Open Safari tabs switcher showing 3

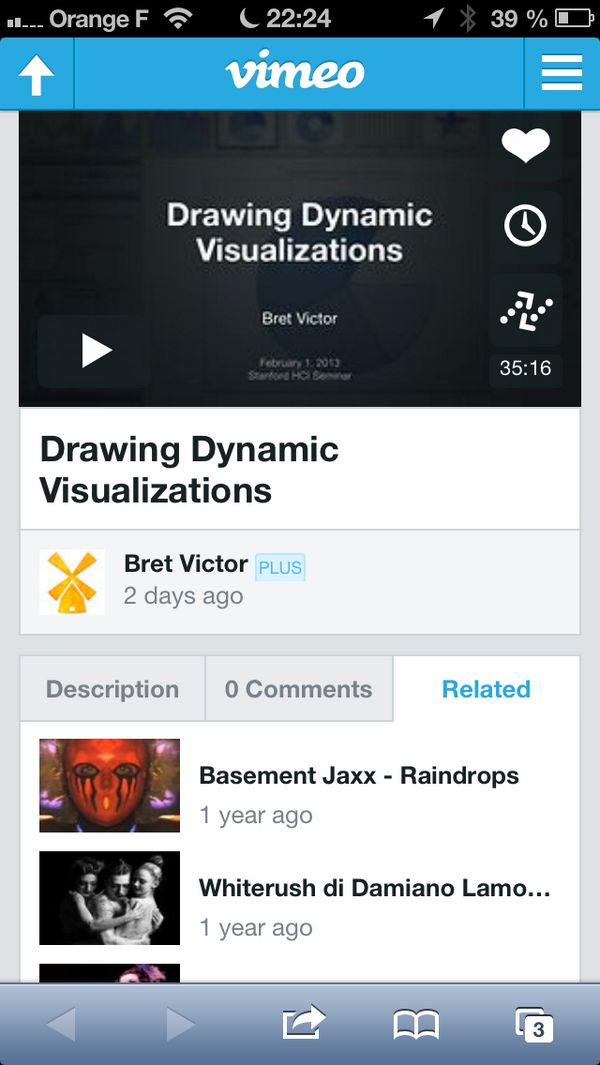tap(534, 1023)
